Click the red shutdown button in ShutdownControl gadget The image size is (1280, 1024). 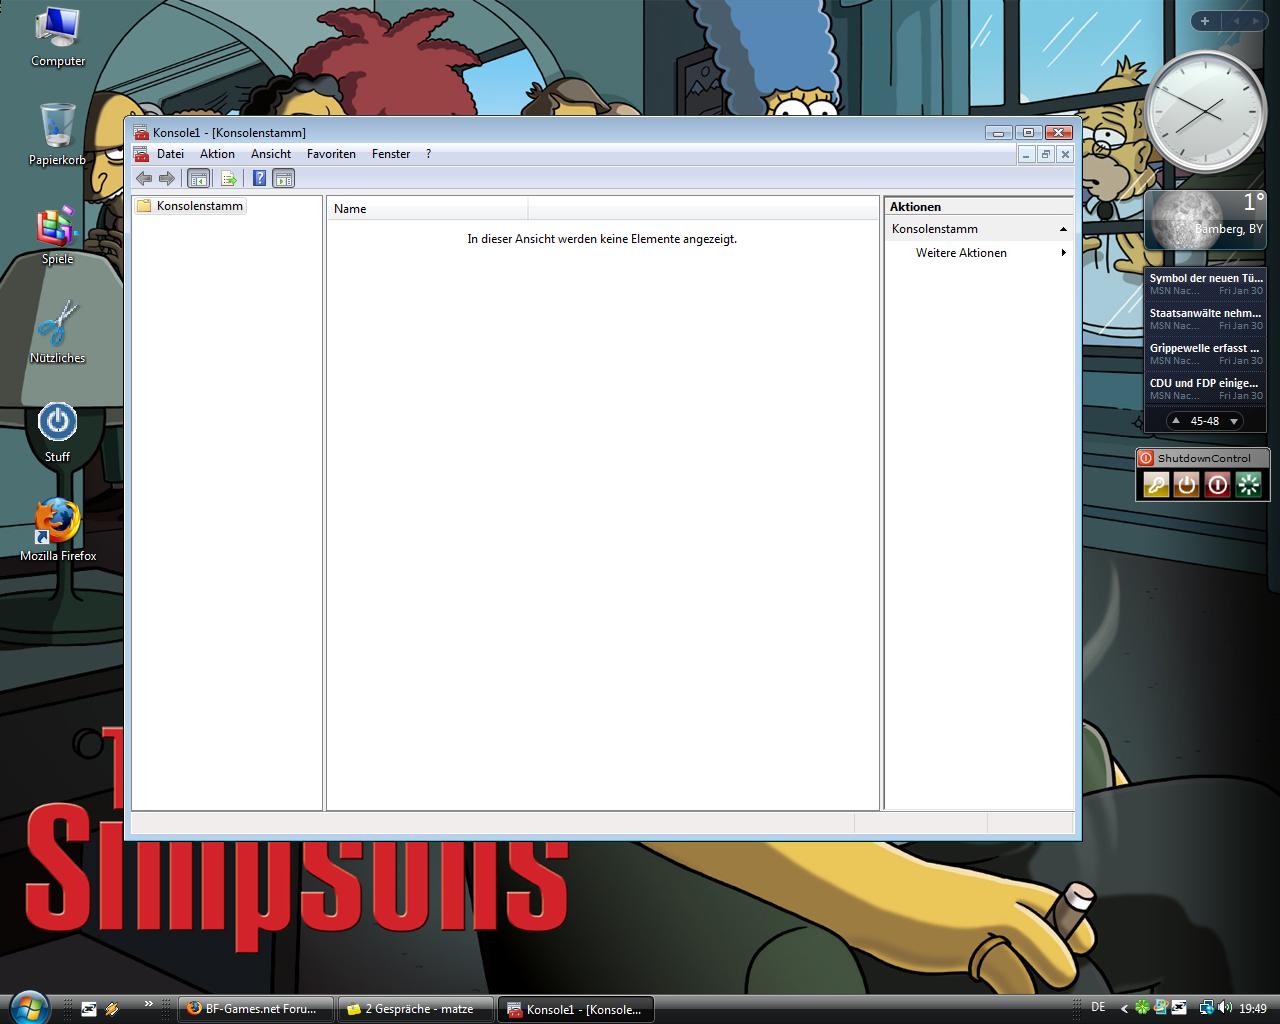(x=1217, y=485)
